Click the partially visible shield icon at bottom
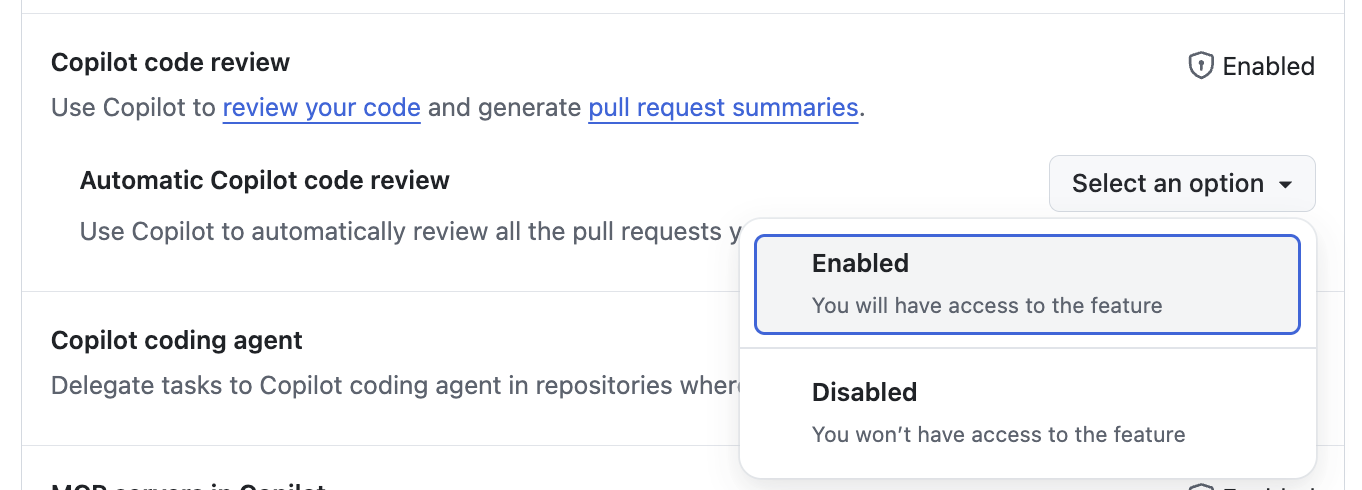This screenshot has height=490, width=1362. point(1200,487)
